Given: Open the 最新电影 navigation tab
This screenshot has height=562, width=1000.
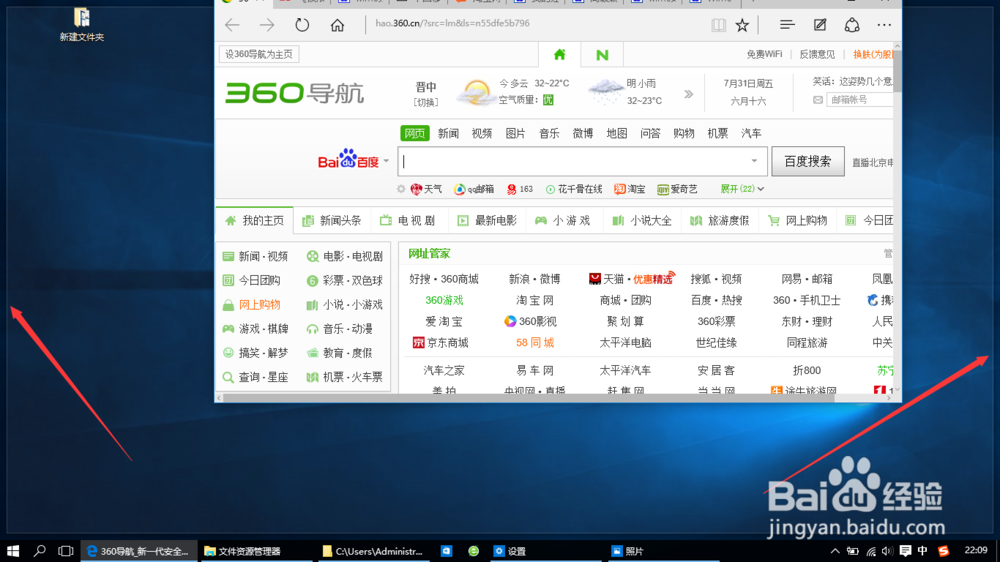Looking at the screenshot, I should [487, 221].
